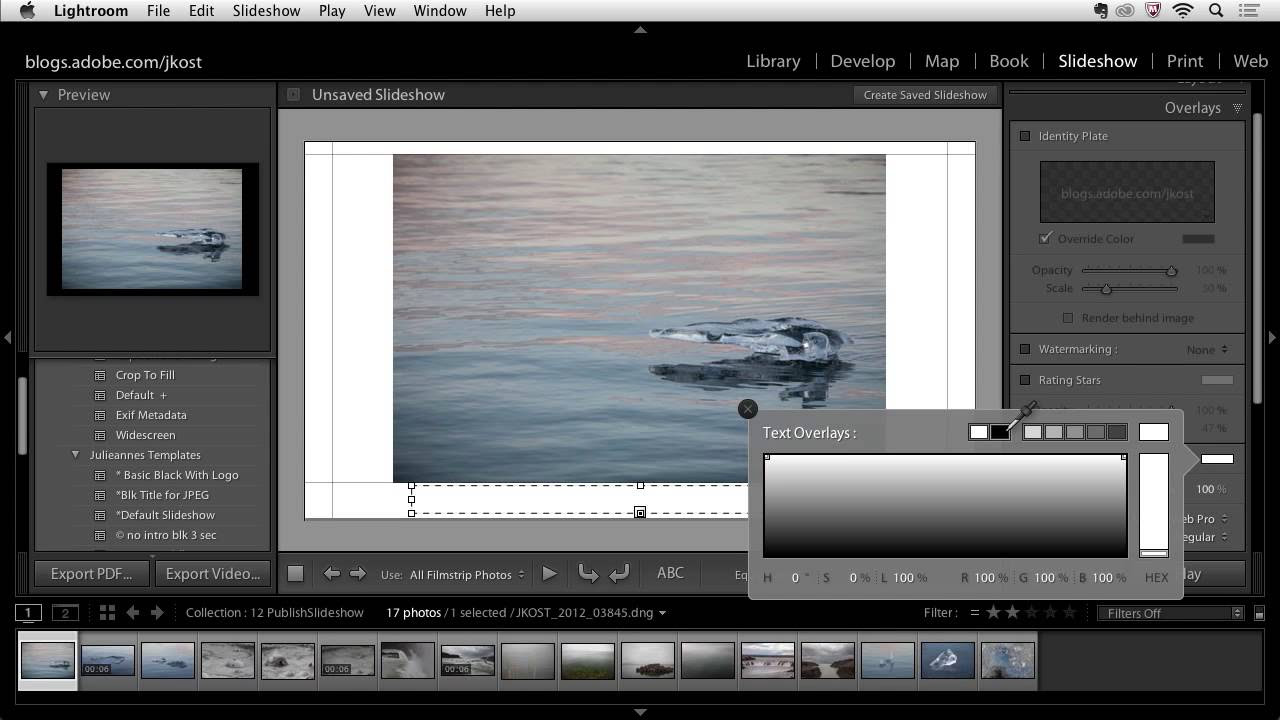
Task: Pick the white preset swatch in Text Overlays
Action: click(x=978, y=432)
